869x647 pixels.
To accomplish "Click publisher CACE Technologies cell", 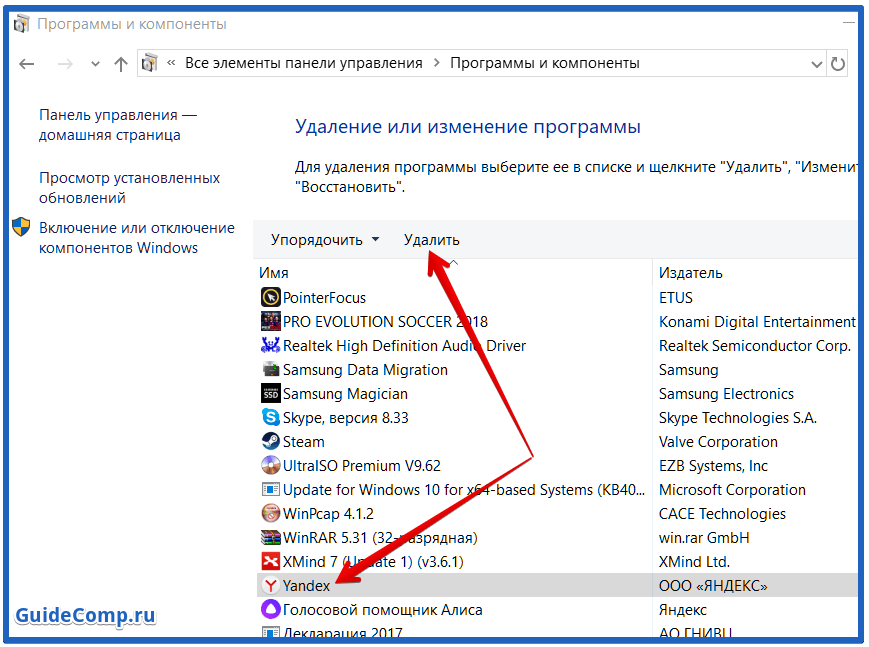I will coord(722,514).
